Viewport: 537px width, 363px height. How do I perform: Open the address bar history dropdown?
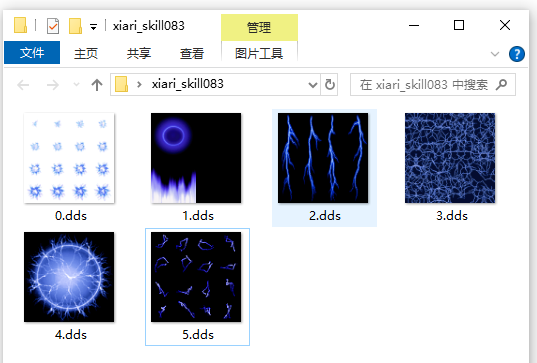click(312, 85)
